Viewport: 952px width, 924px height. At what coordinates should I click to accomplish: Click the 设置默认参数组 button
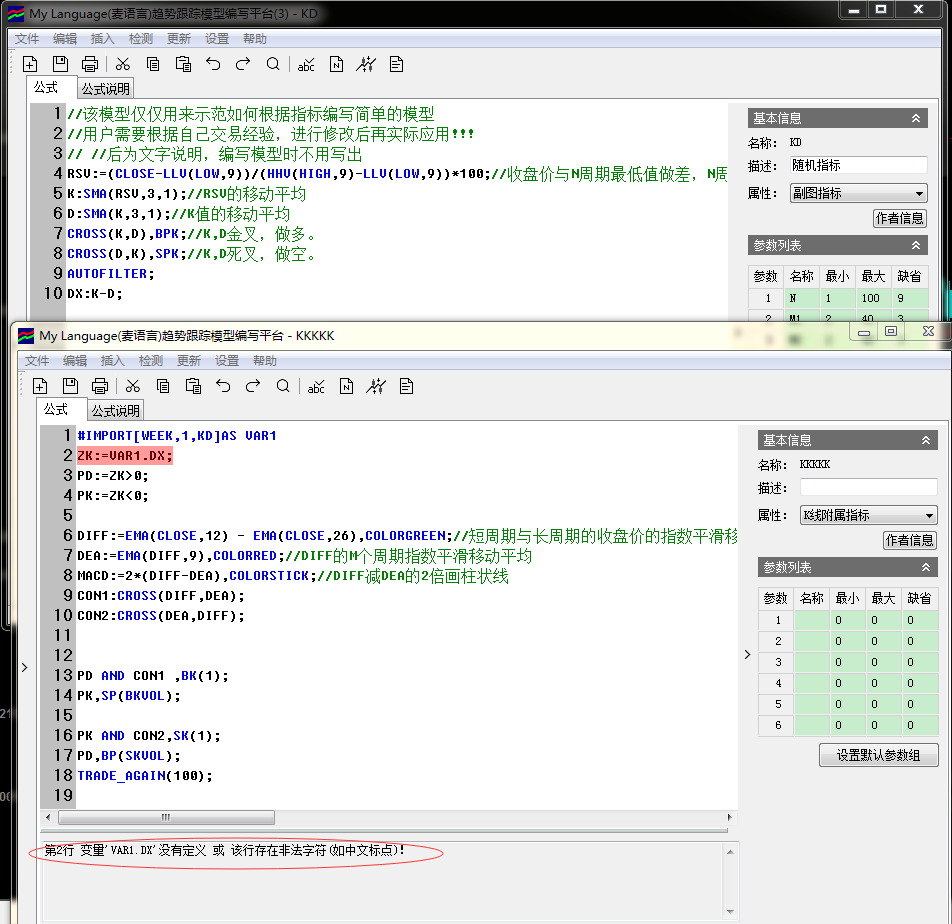tap(879, 755)
